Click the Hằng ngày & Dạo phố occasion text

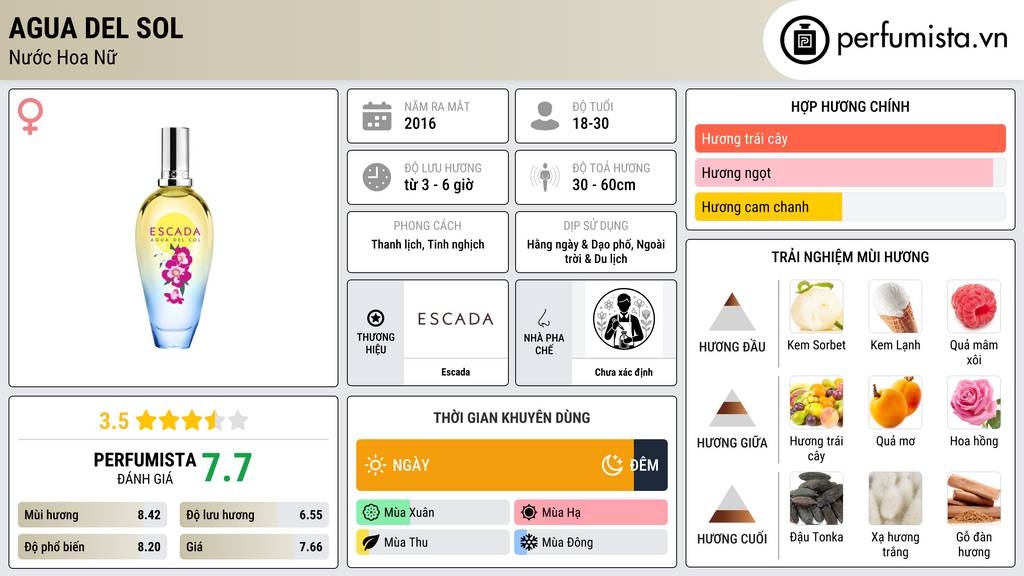tap(596, 251)
